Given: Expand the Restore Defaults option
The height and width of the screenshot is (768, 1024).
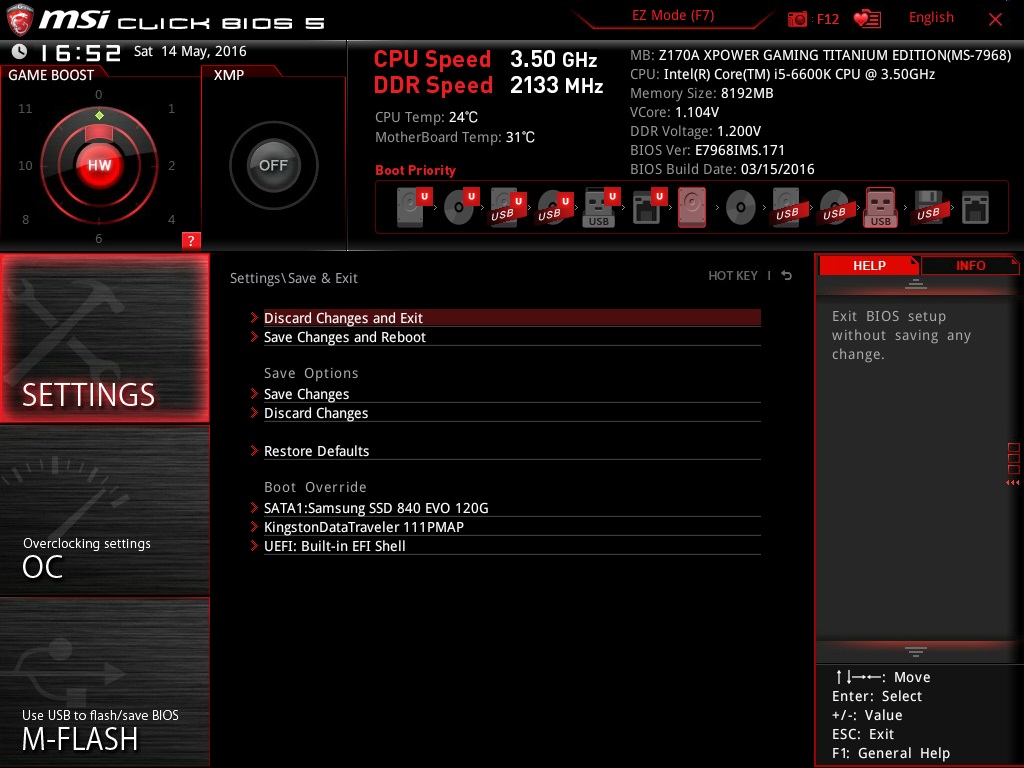Looking at the screenshot, I should coord(316,451).
